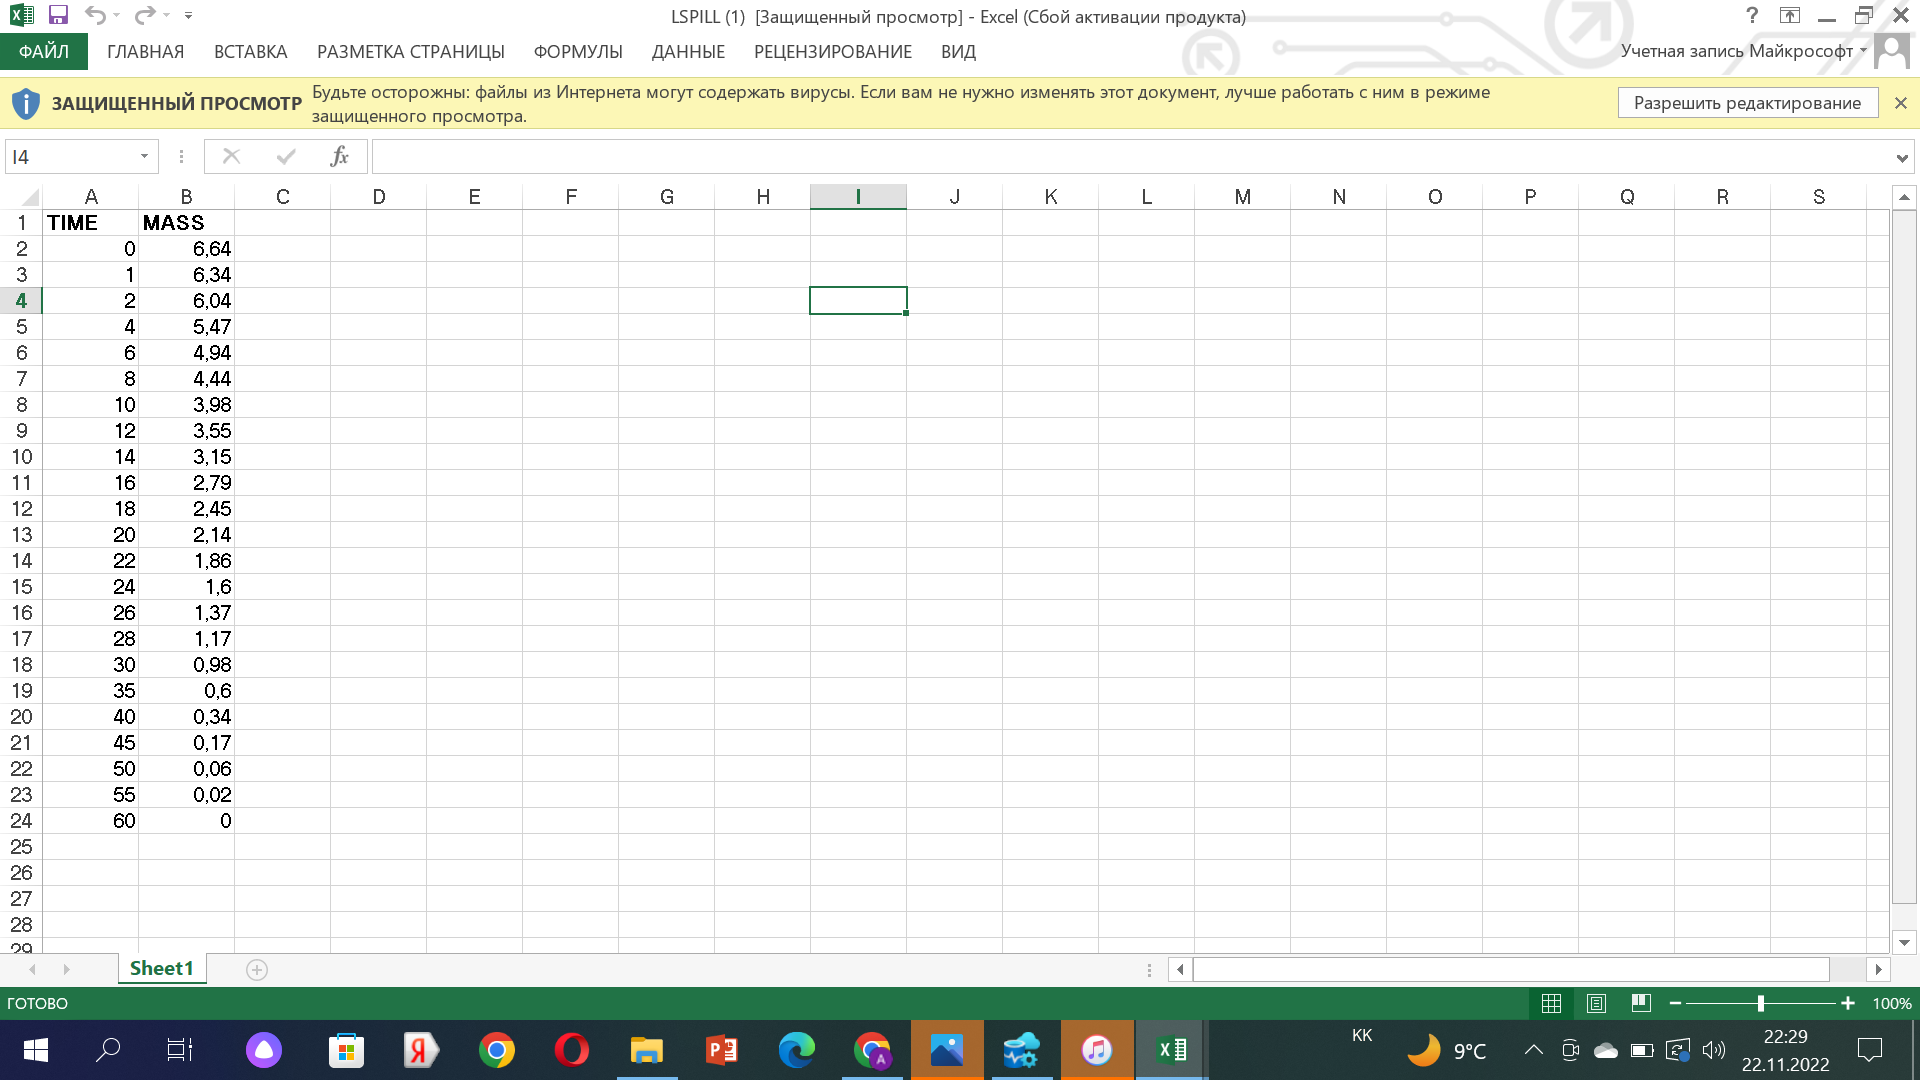Click the Undo arrow icon
The width and height of the screenshot is (1920, 1080).
pyautogui.click(x=95, y=15)
